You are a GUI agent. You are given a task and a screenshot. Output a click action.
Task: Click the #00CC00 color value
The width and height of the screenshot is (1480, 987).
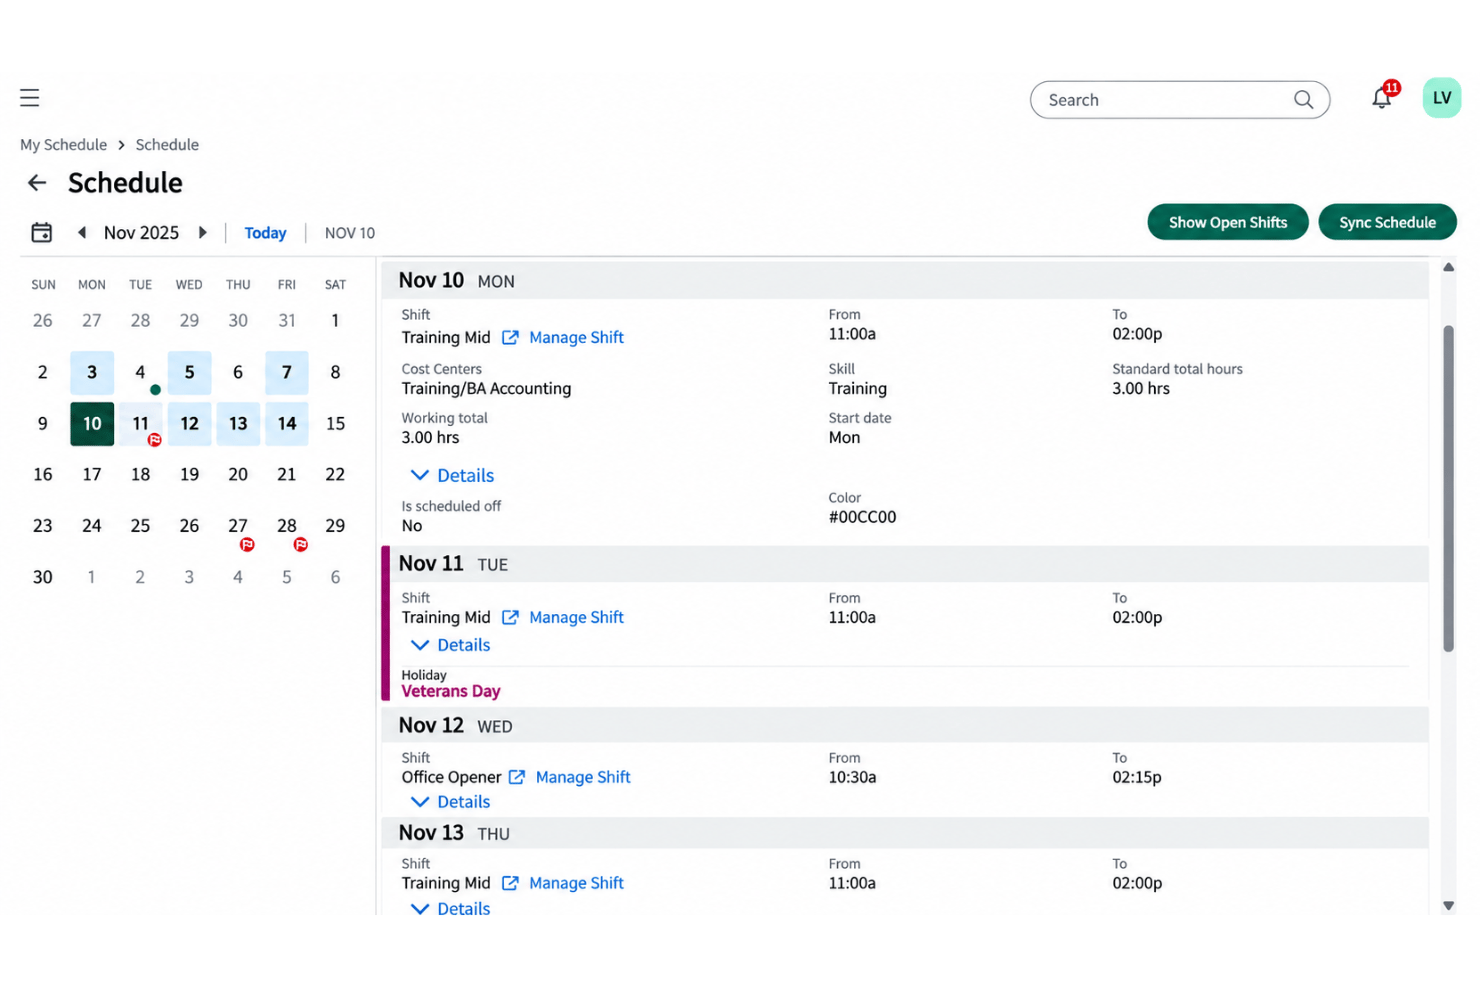(862, 517)
